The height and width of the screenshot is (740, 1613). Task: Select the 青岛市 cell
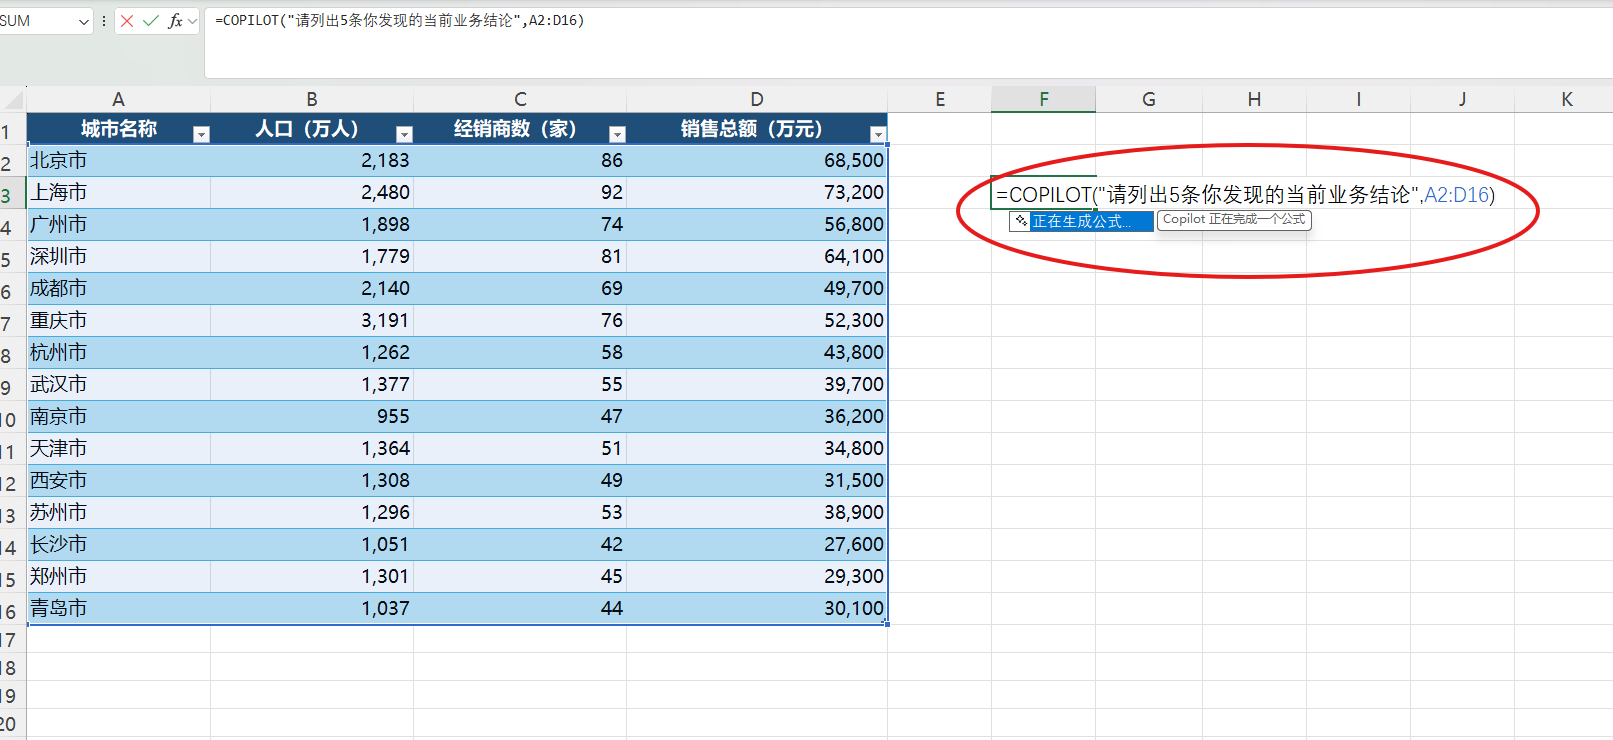pos(118,608)
